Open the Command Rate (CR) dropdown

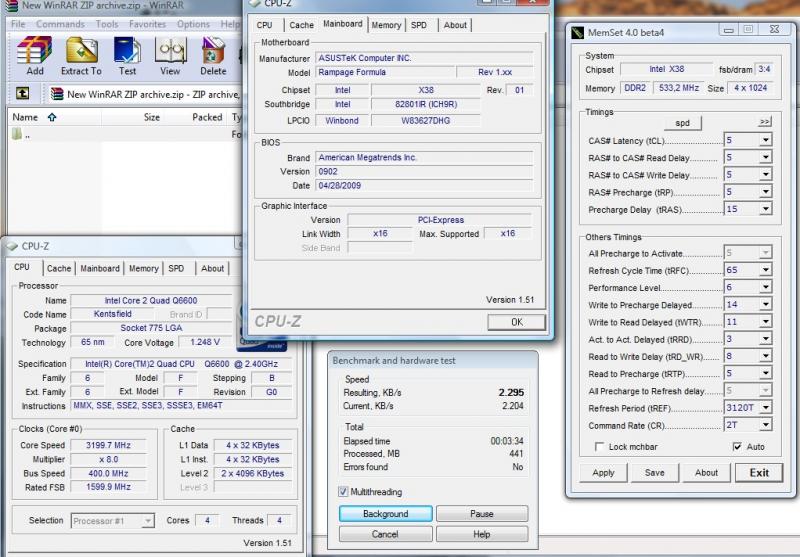point(765,425)
